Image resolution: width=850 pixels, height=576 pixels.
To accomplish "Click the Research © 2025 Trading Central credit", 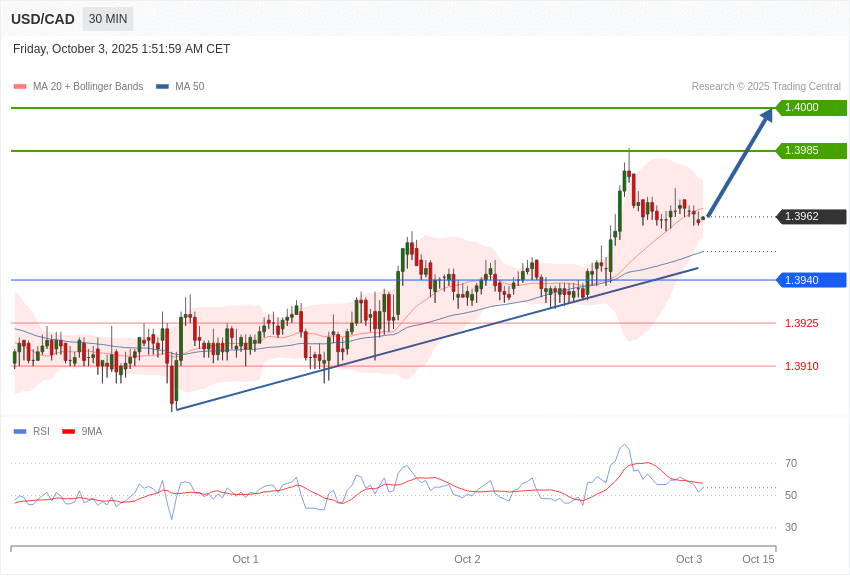I will 766,87.
